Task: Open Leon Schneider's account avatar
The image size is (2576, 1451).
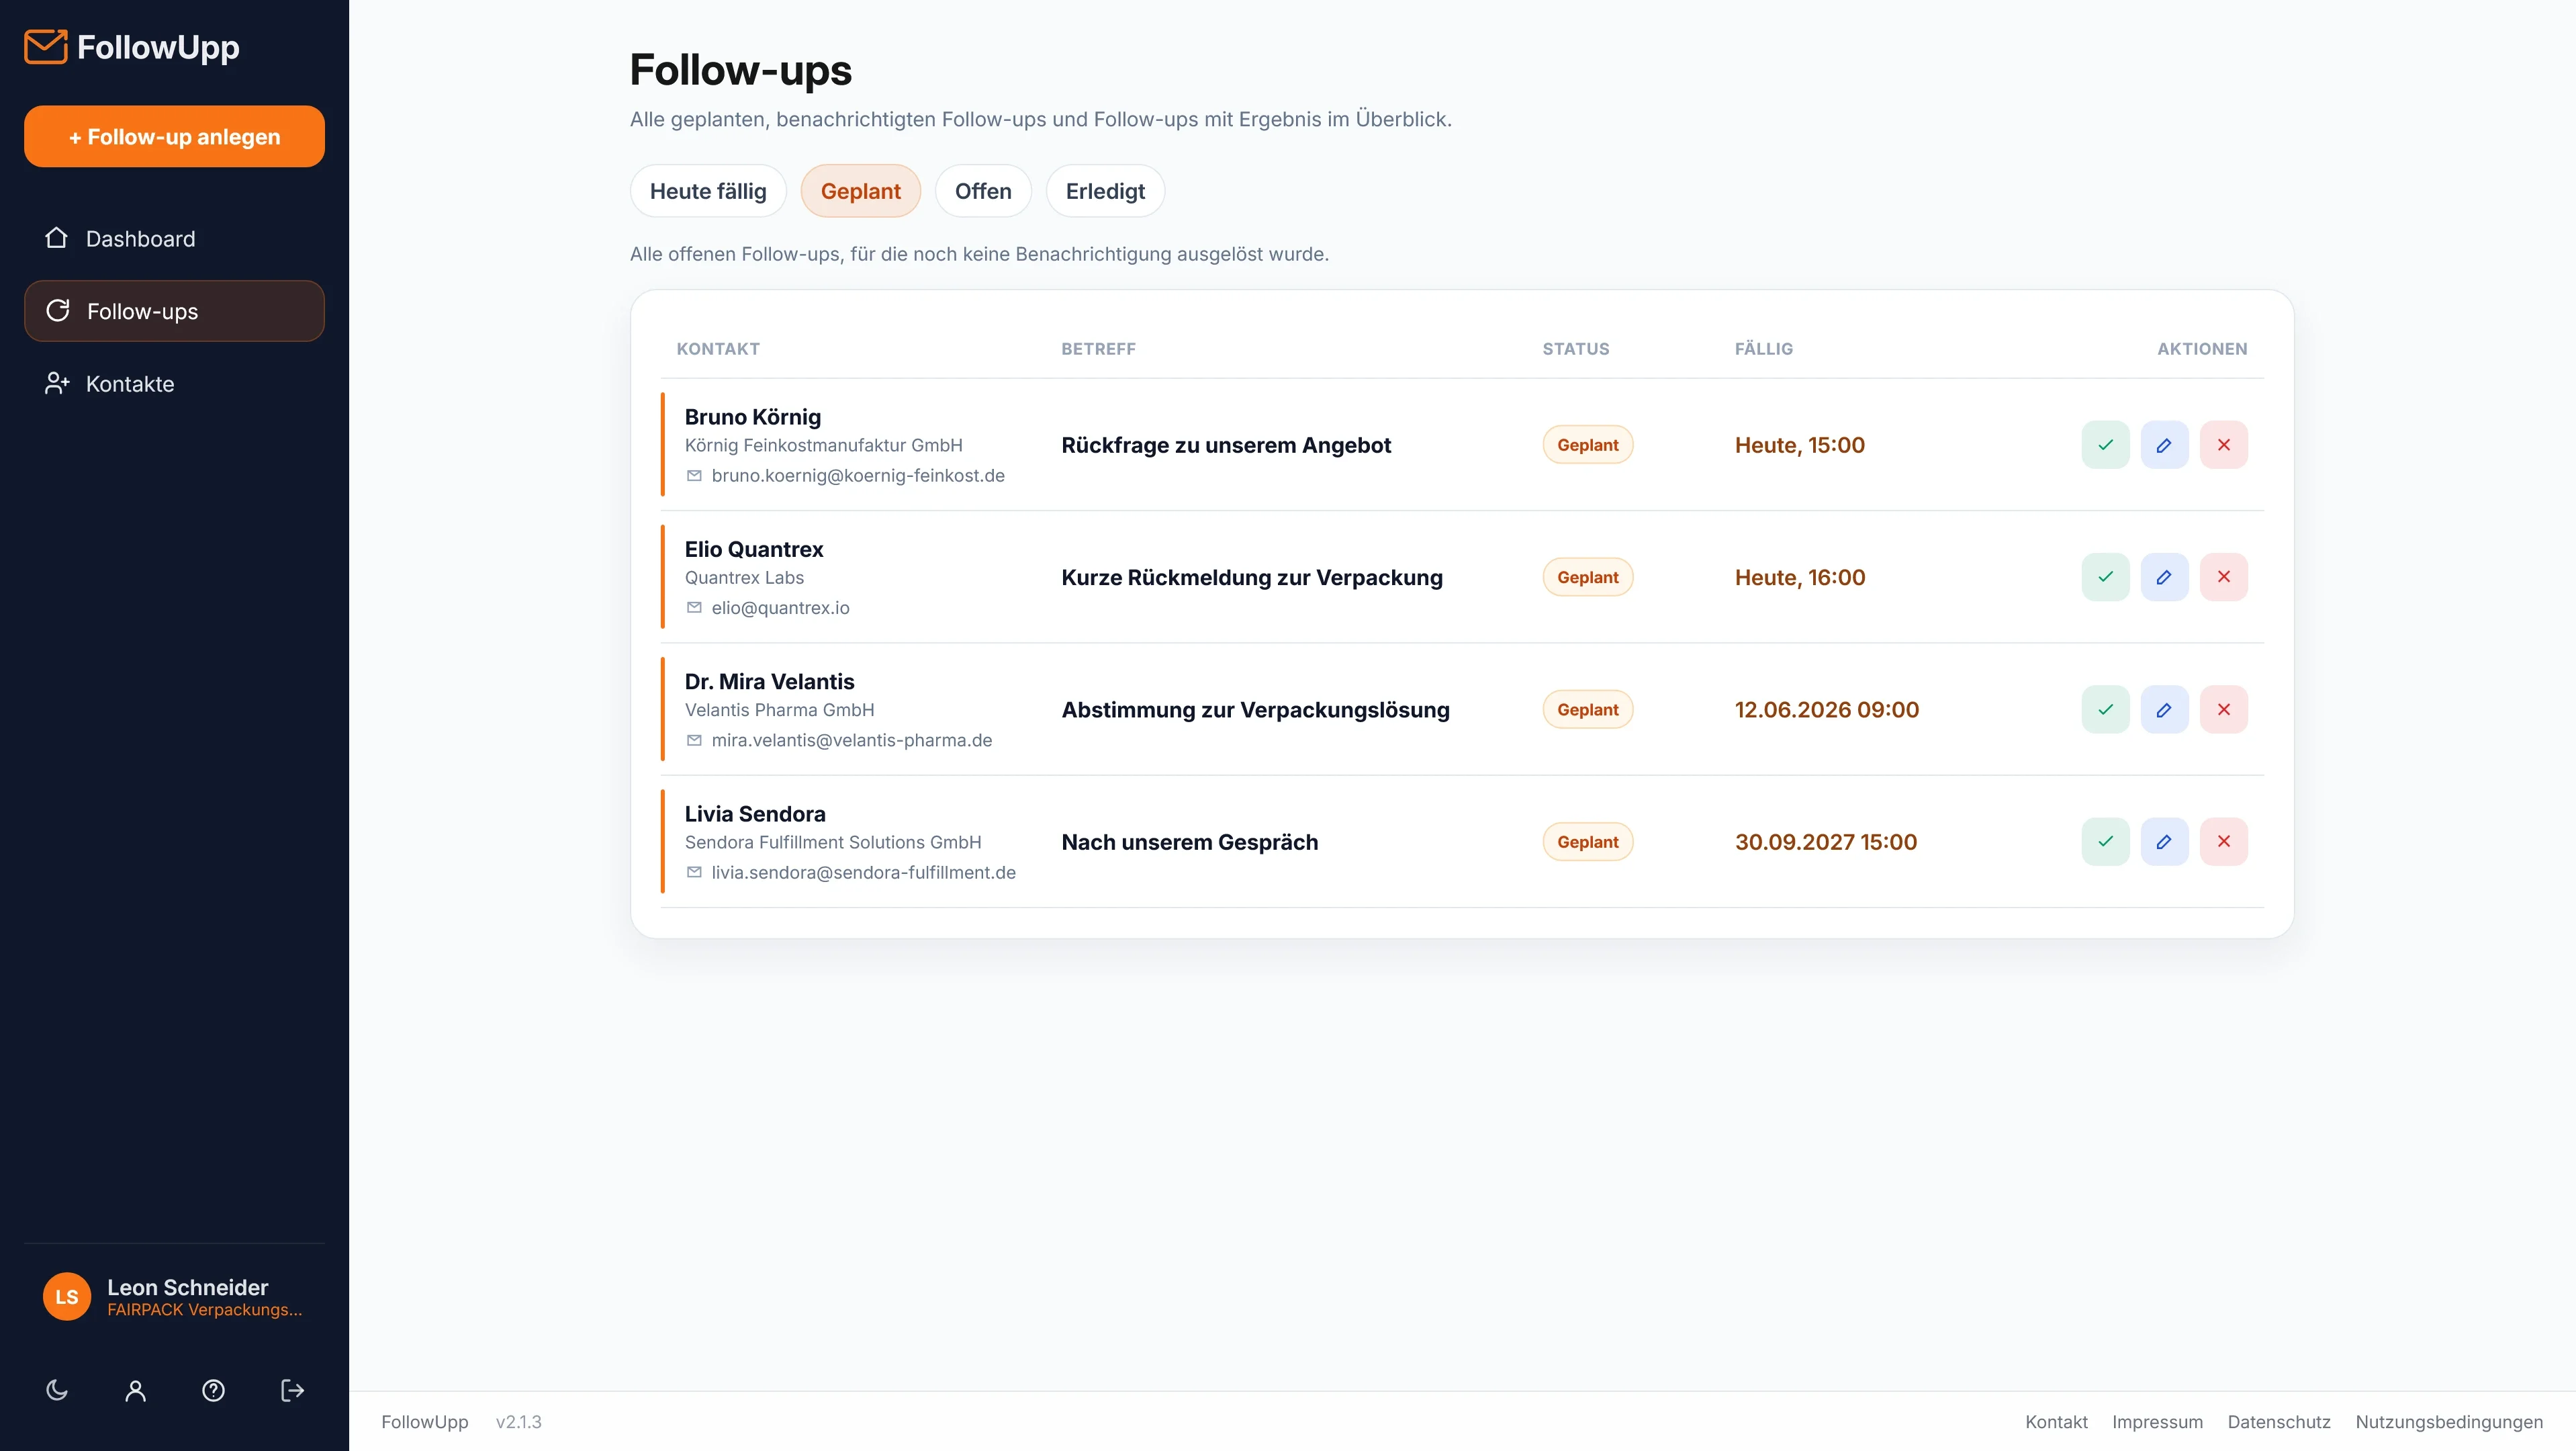Action: click(67, 1297)
